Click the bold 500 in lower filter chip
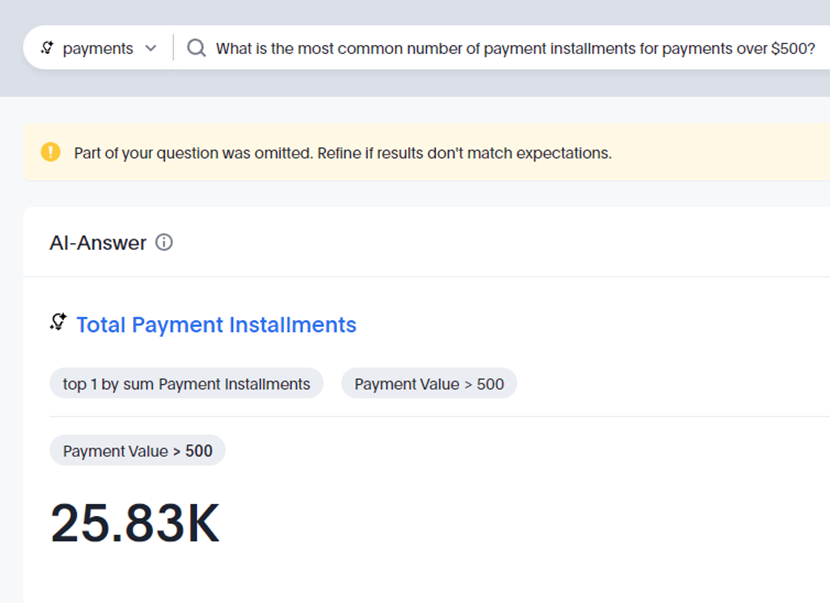830x603 pixels. [x=199, y=451]
